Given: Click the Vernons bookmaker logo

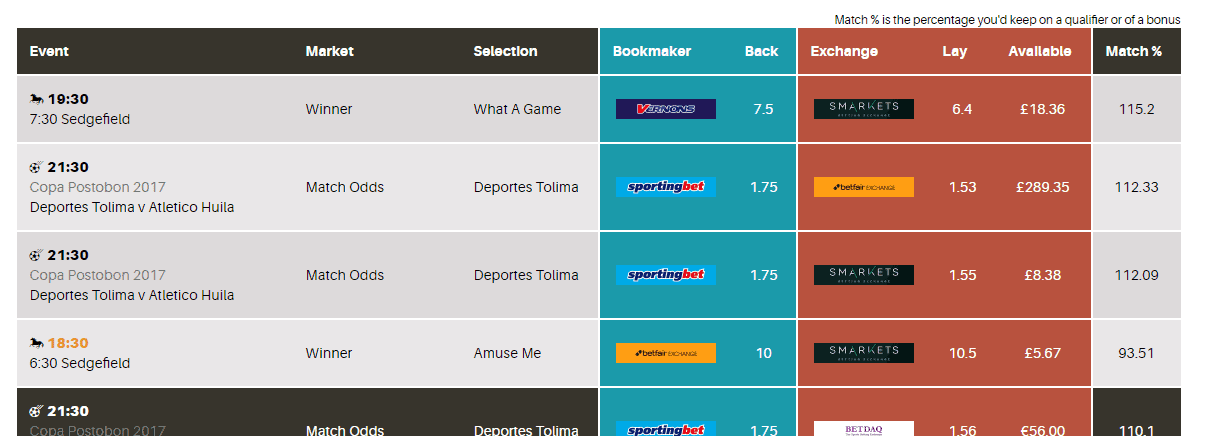Looking at the screenshot, I should coord(665,109).
